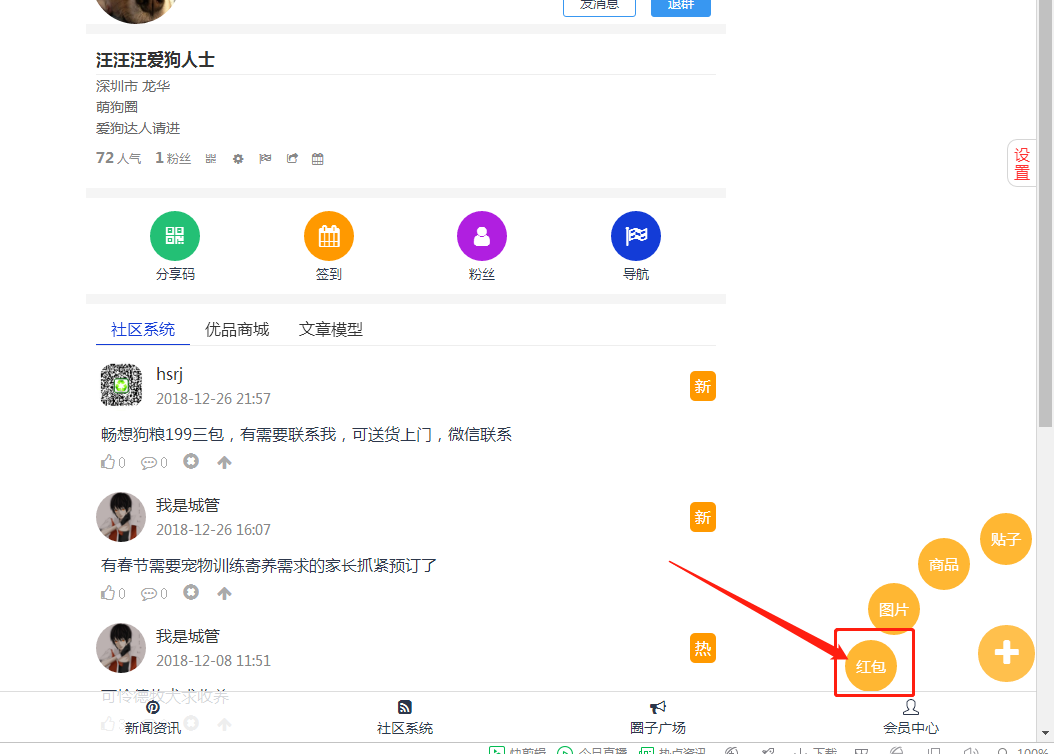Image resolution: width=1054 pixels, height=754 pixels.
Task: Like hsrj's post with thumbs-up
Action: (x=108, y=462)
